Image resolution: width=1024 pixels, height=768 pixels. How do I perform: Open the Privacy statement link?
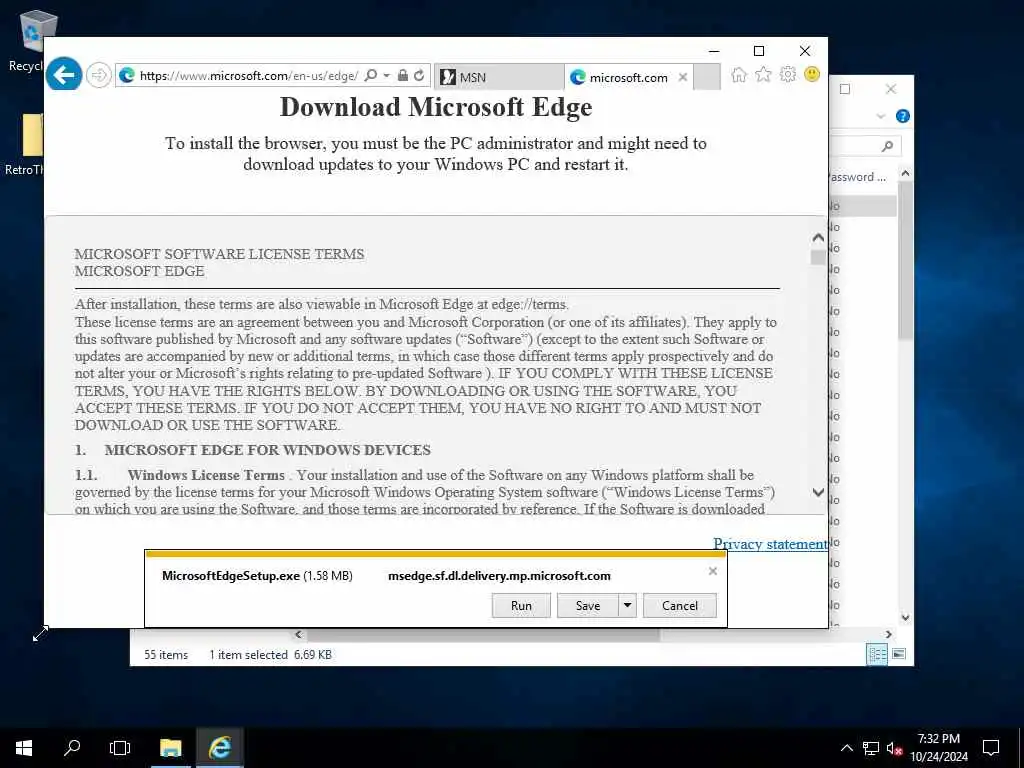(770, 544)
